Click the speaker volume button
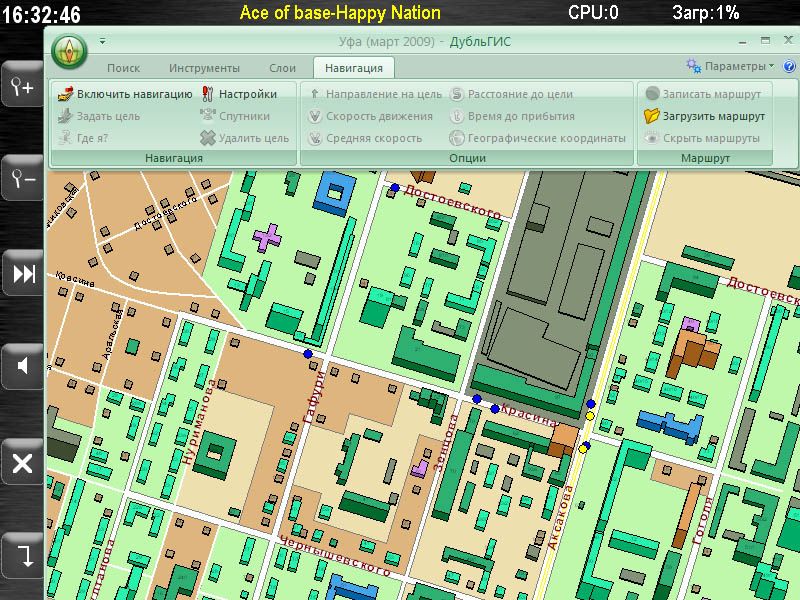 click(22, 368)
